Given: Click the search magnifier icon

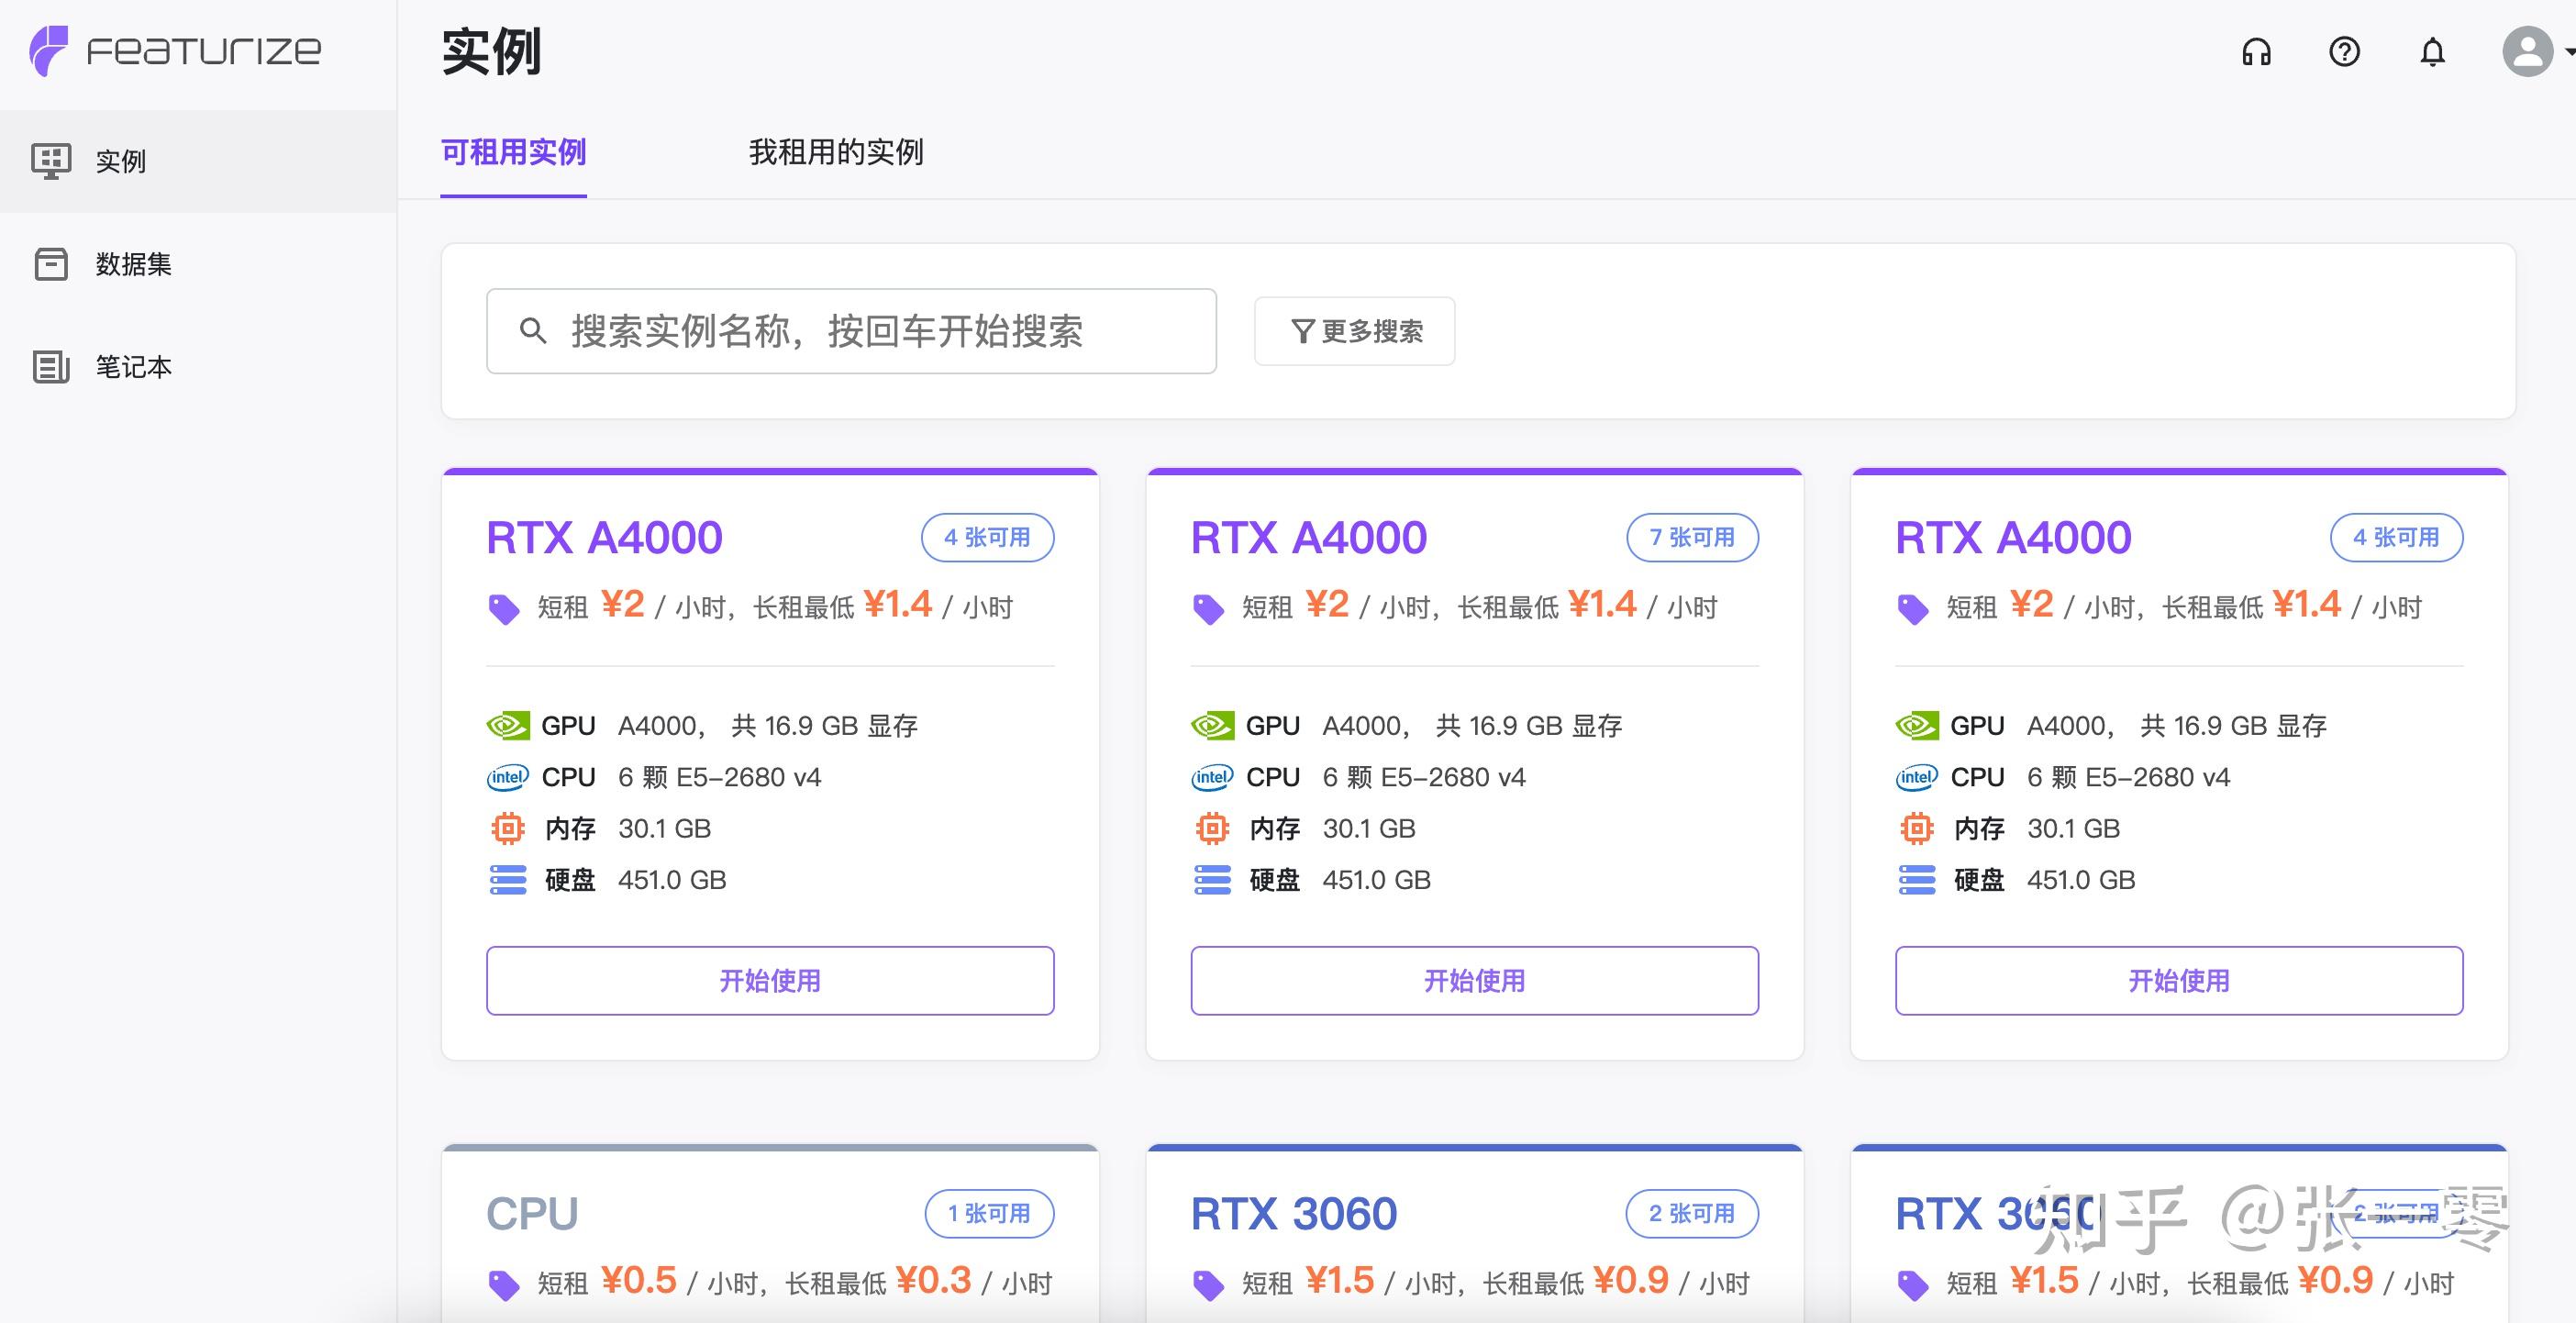Looking at the screenshot, I should pos(533,331).
